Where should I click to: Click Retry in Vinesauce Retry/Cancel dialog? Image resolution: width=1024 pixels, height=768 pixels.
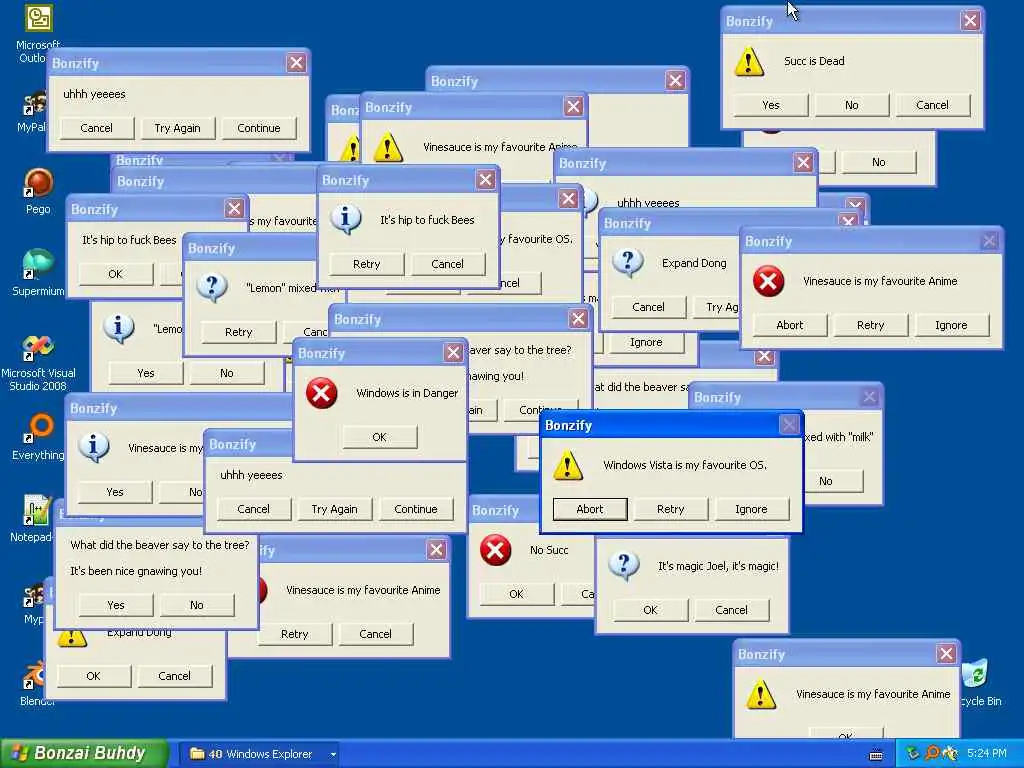click(295, 633)
